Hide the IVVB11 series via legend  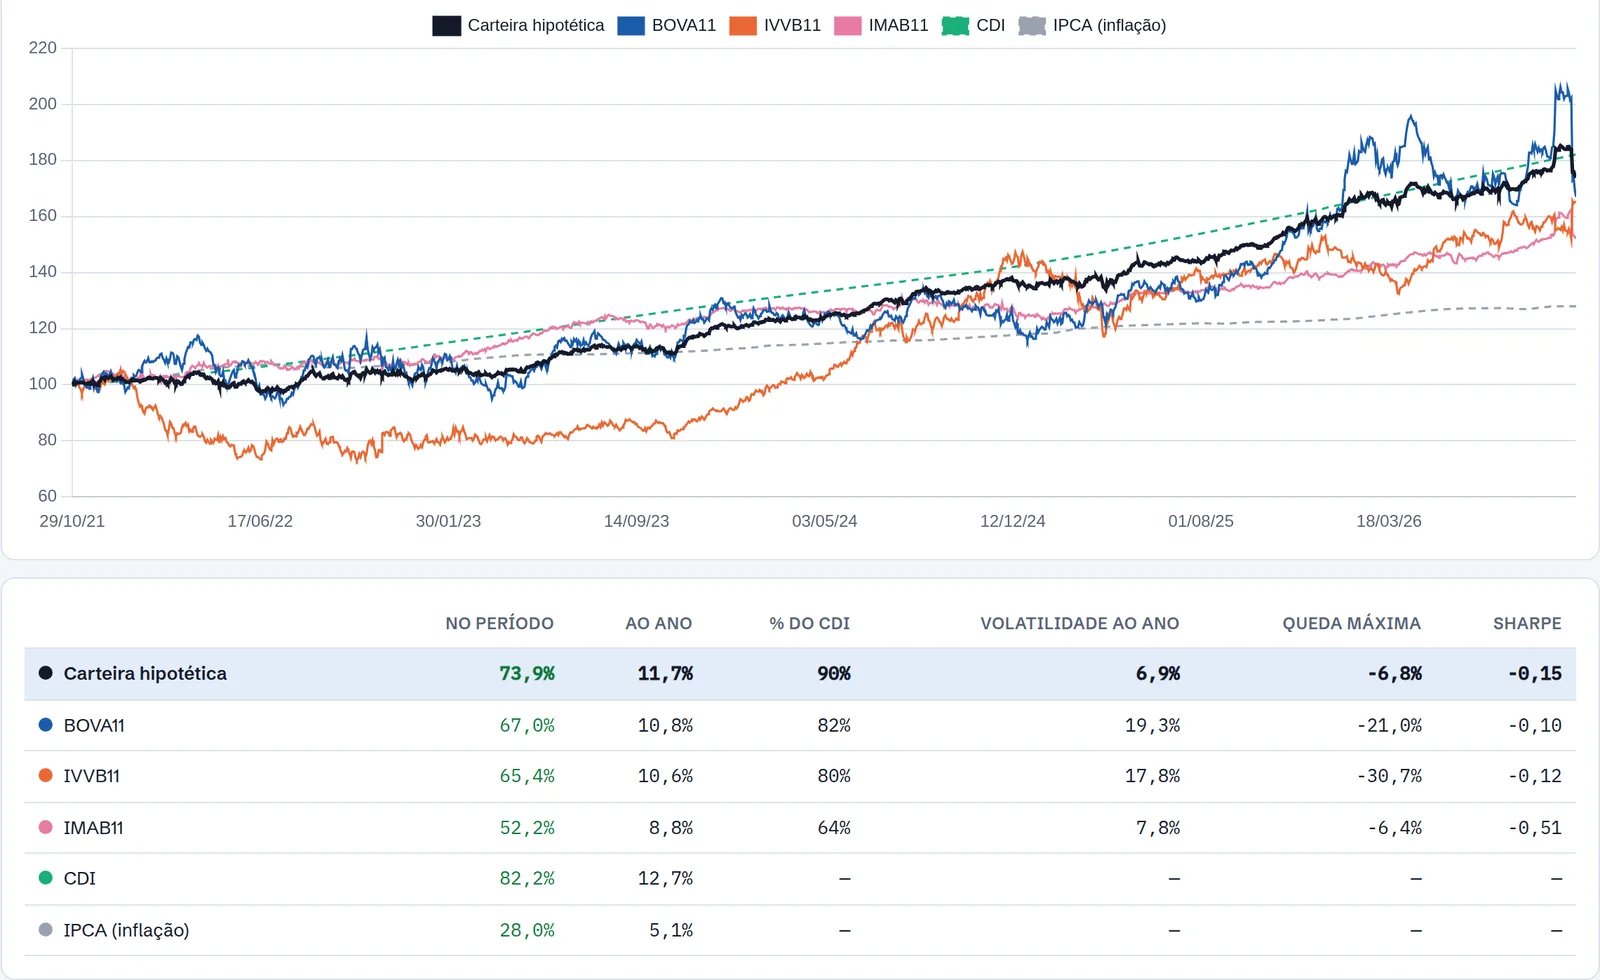click(775, 25)
